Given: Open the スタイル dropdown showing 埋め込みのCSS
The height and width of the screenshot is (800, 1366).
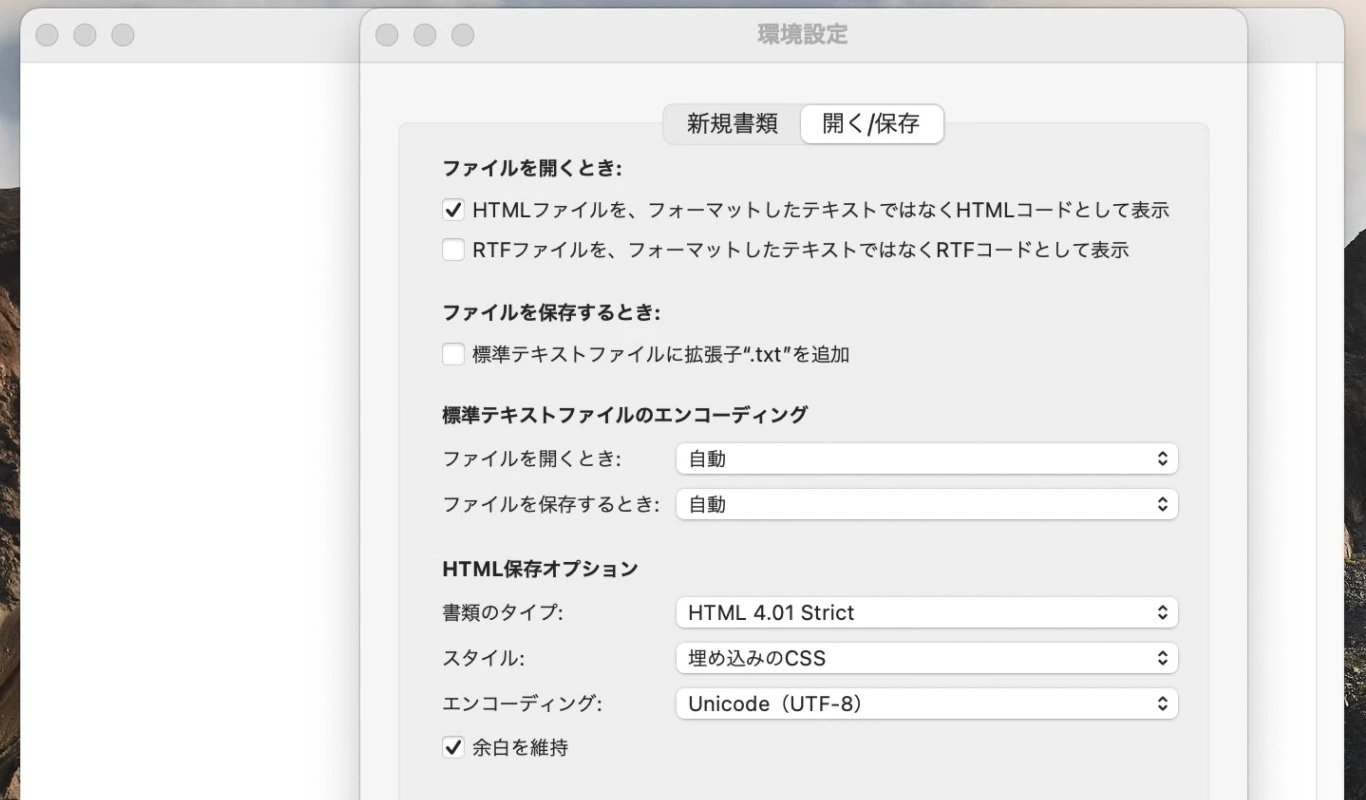Looking at the screenshot, I should click(x=927, y=658).
